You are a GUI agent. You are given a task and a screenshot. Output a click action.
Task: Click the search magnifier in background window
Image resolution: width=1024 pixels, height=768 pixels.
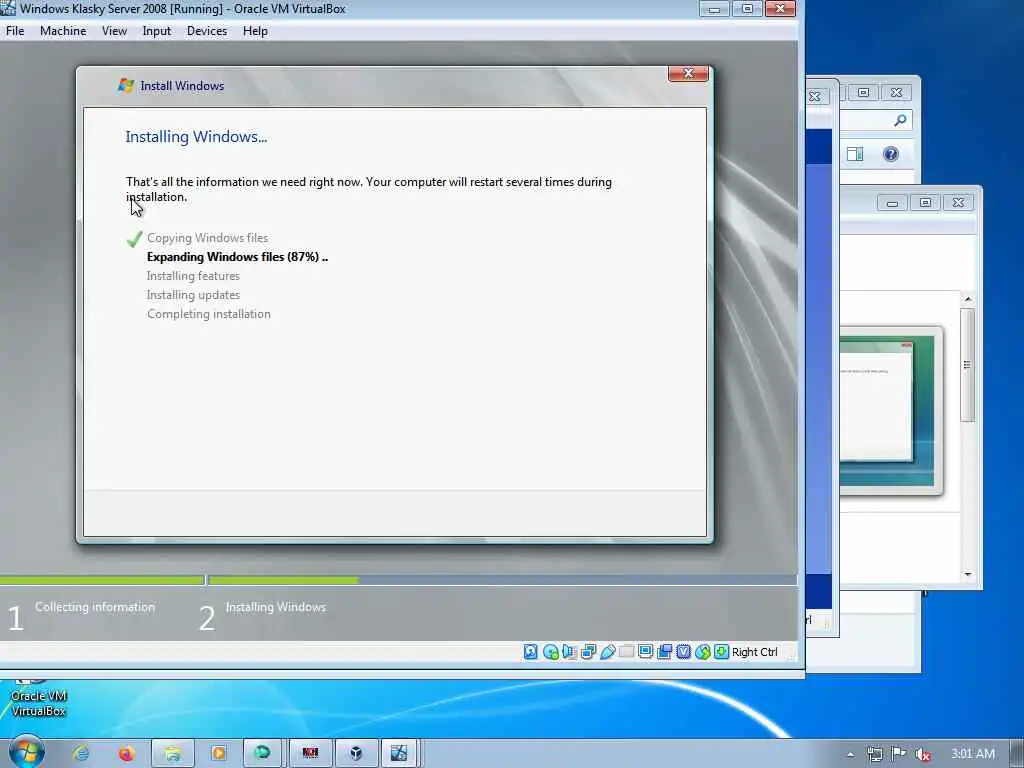(x=900, y=120)
